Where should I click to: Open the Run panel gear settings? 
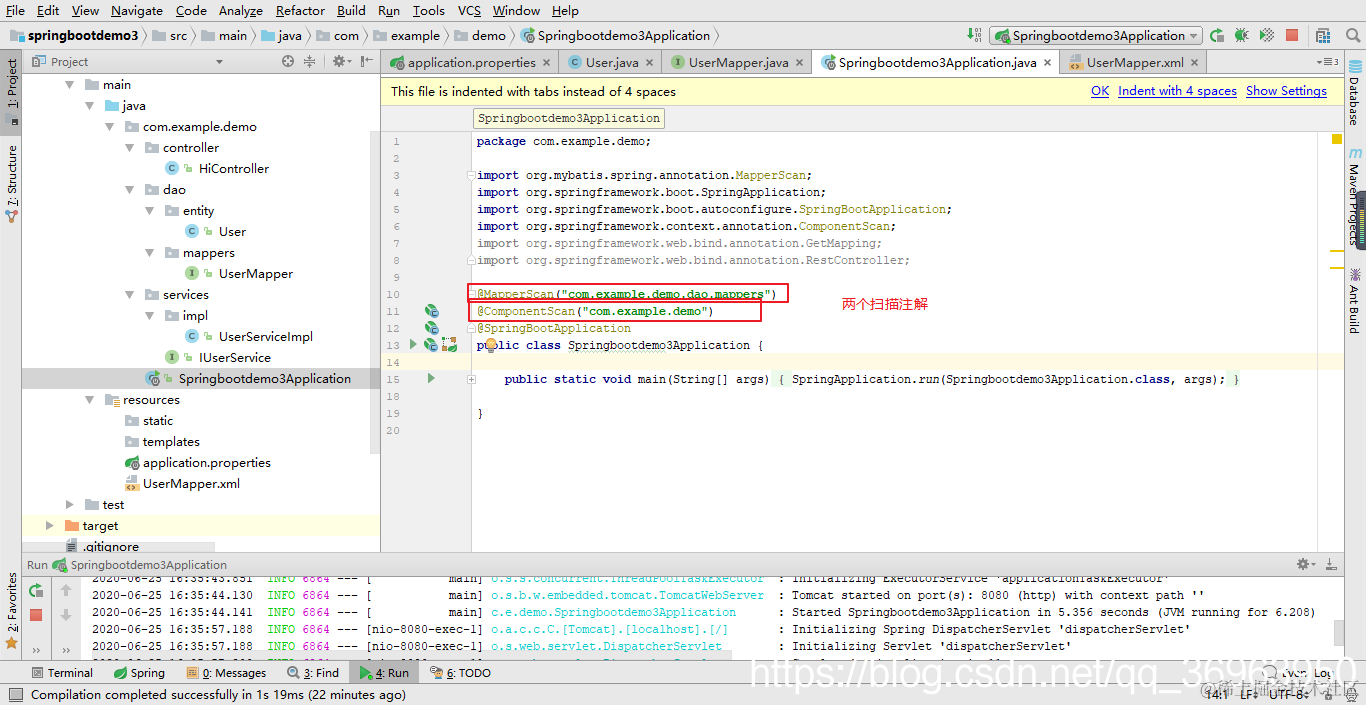(1306, 565)
